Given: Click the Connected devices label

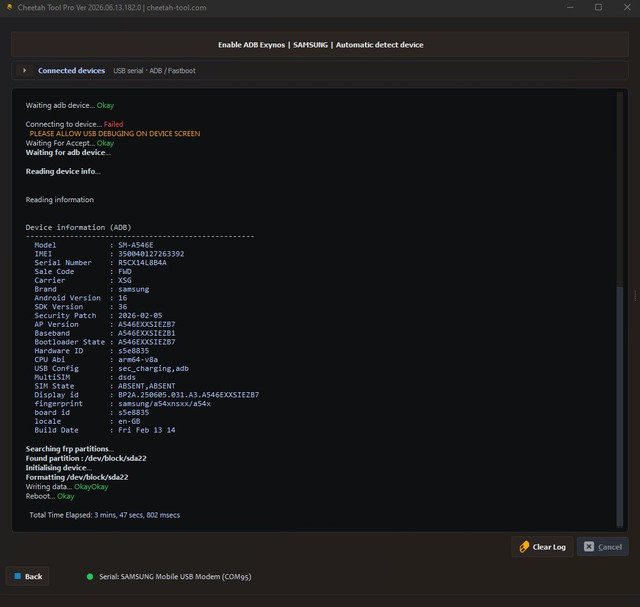Looking at the screenshot, I should [x=71, y=71].
